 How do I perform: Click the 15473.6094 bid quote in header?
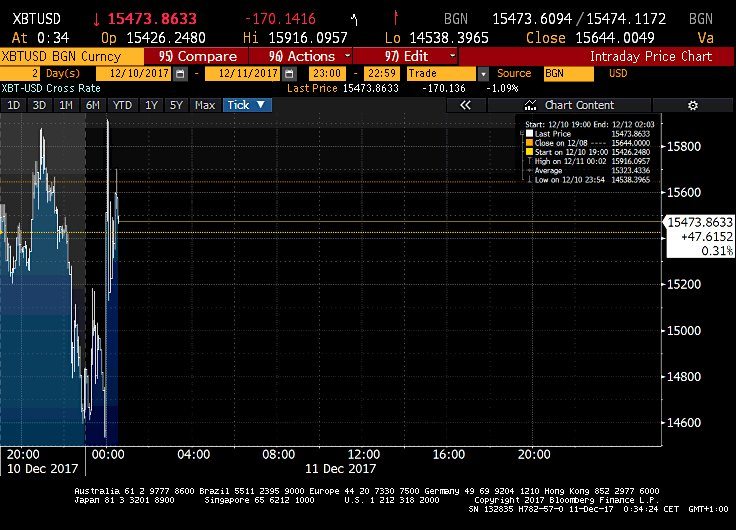tap(532, 19)
